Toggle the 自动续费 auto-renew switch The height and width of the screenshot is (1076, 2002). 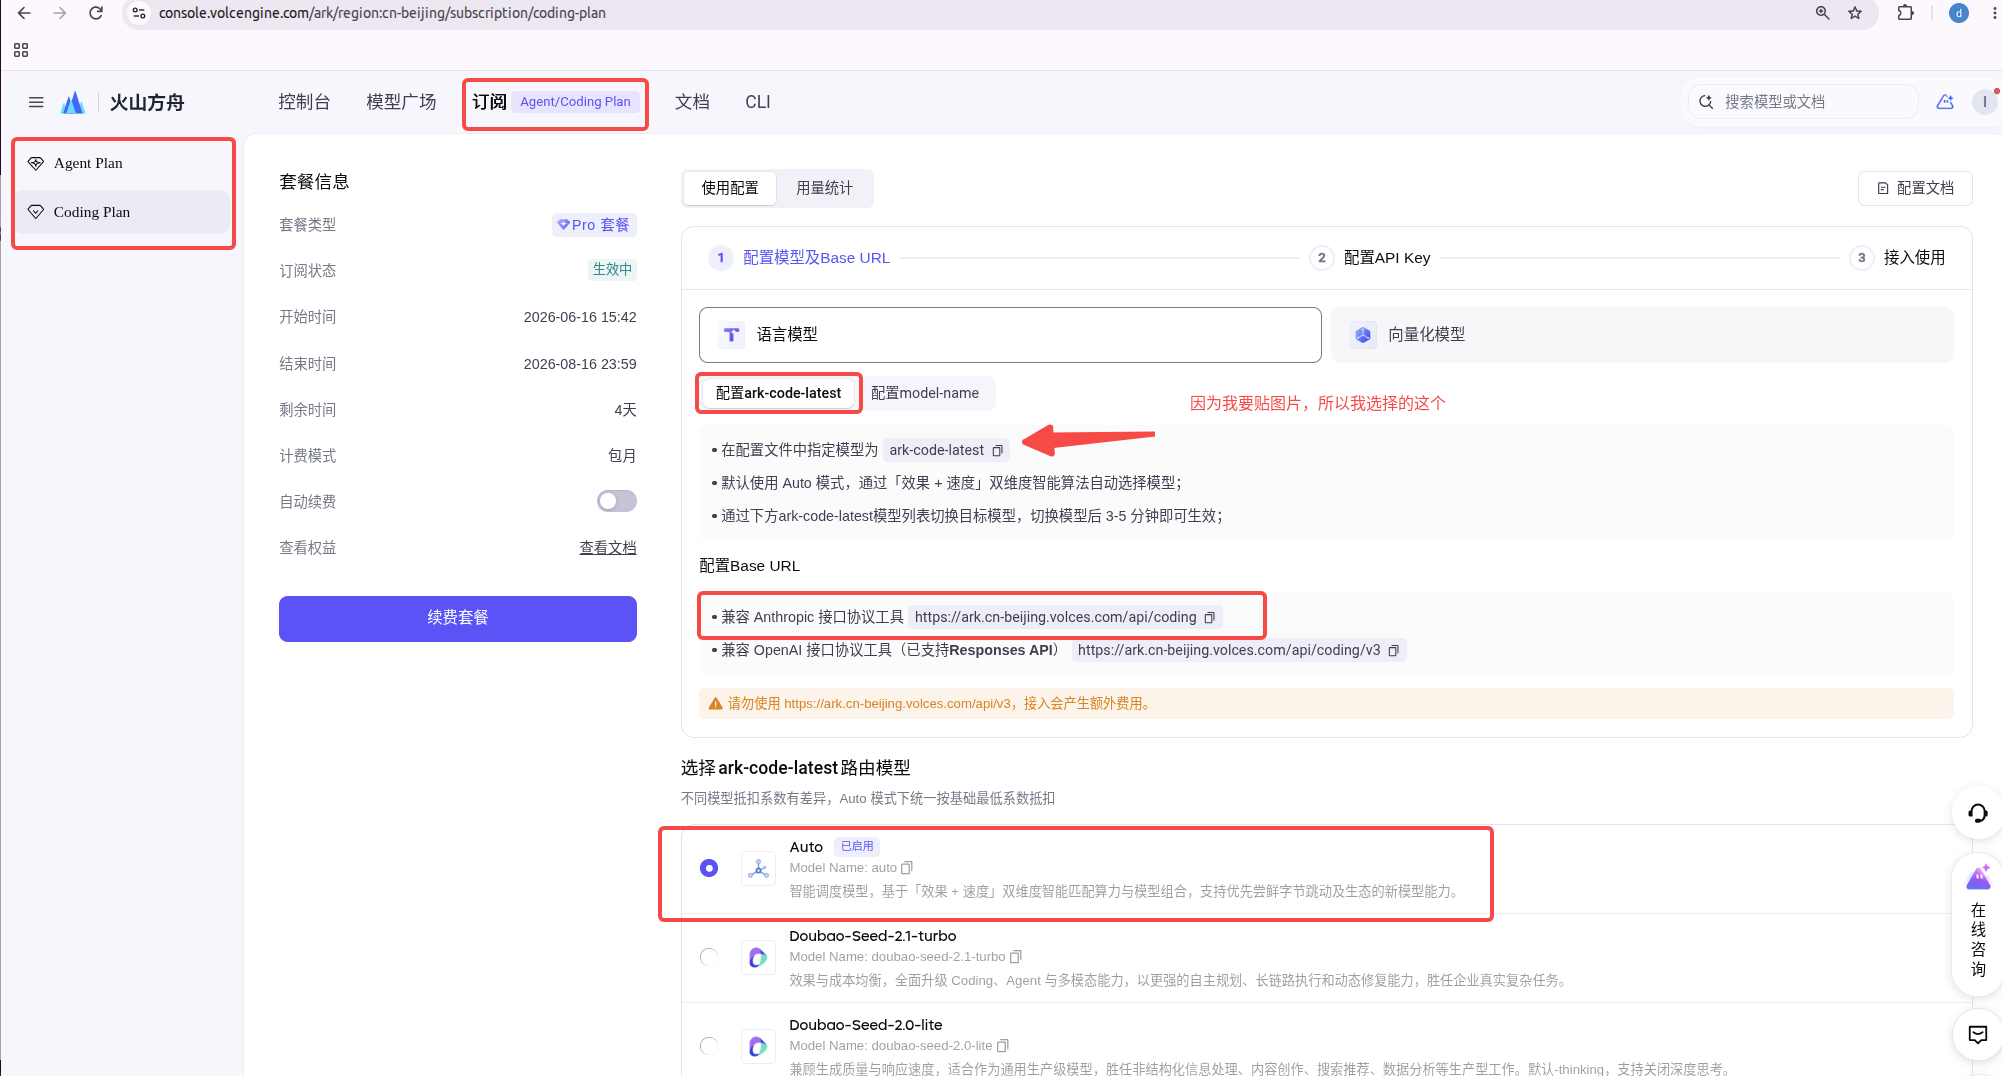click(x=617, y=501)
